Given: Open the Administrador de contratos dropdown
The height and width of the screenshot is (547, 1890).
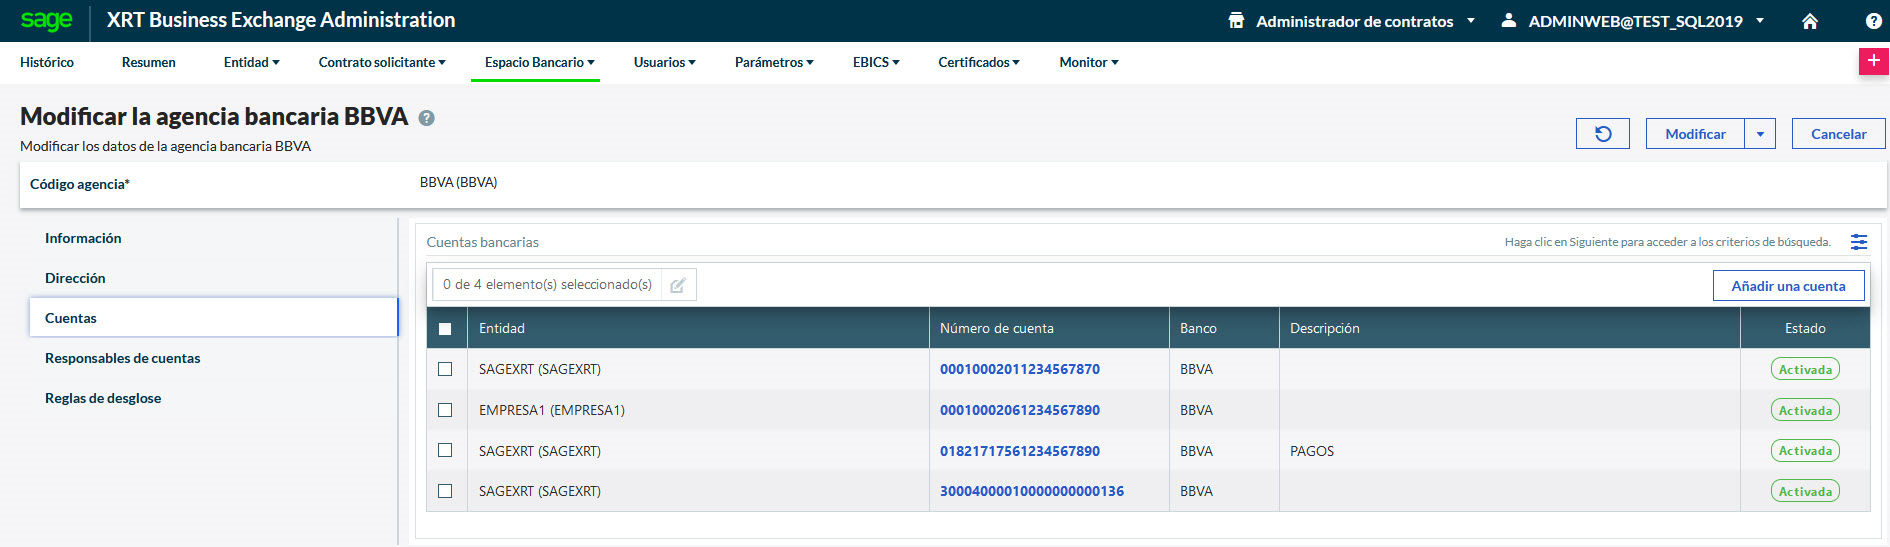Looking at the screenshot, I should click(x=1353, y=21).
